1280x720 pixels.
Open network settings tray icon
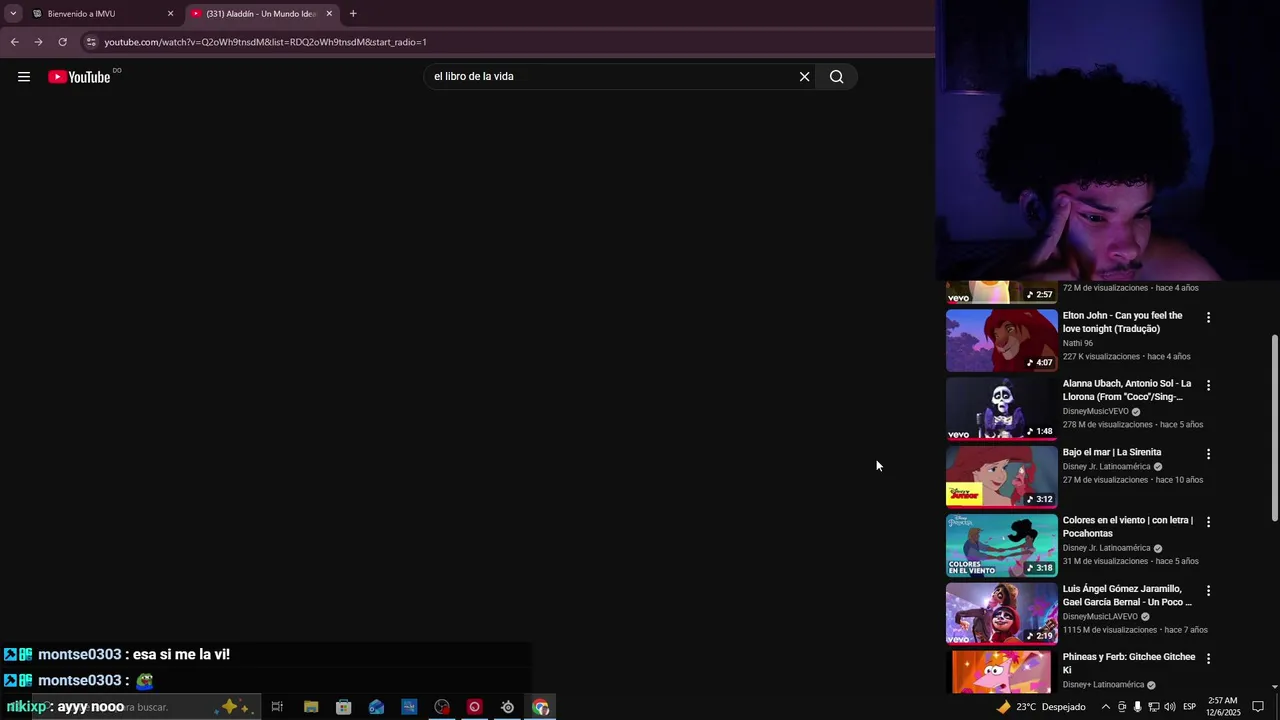[1153, 707]
